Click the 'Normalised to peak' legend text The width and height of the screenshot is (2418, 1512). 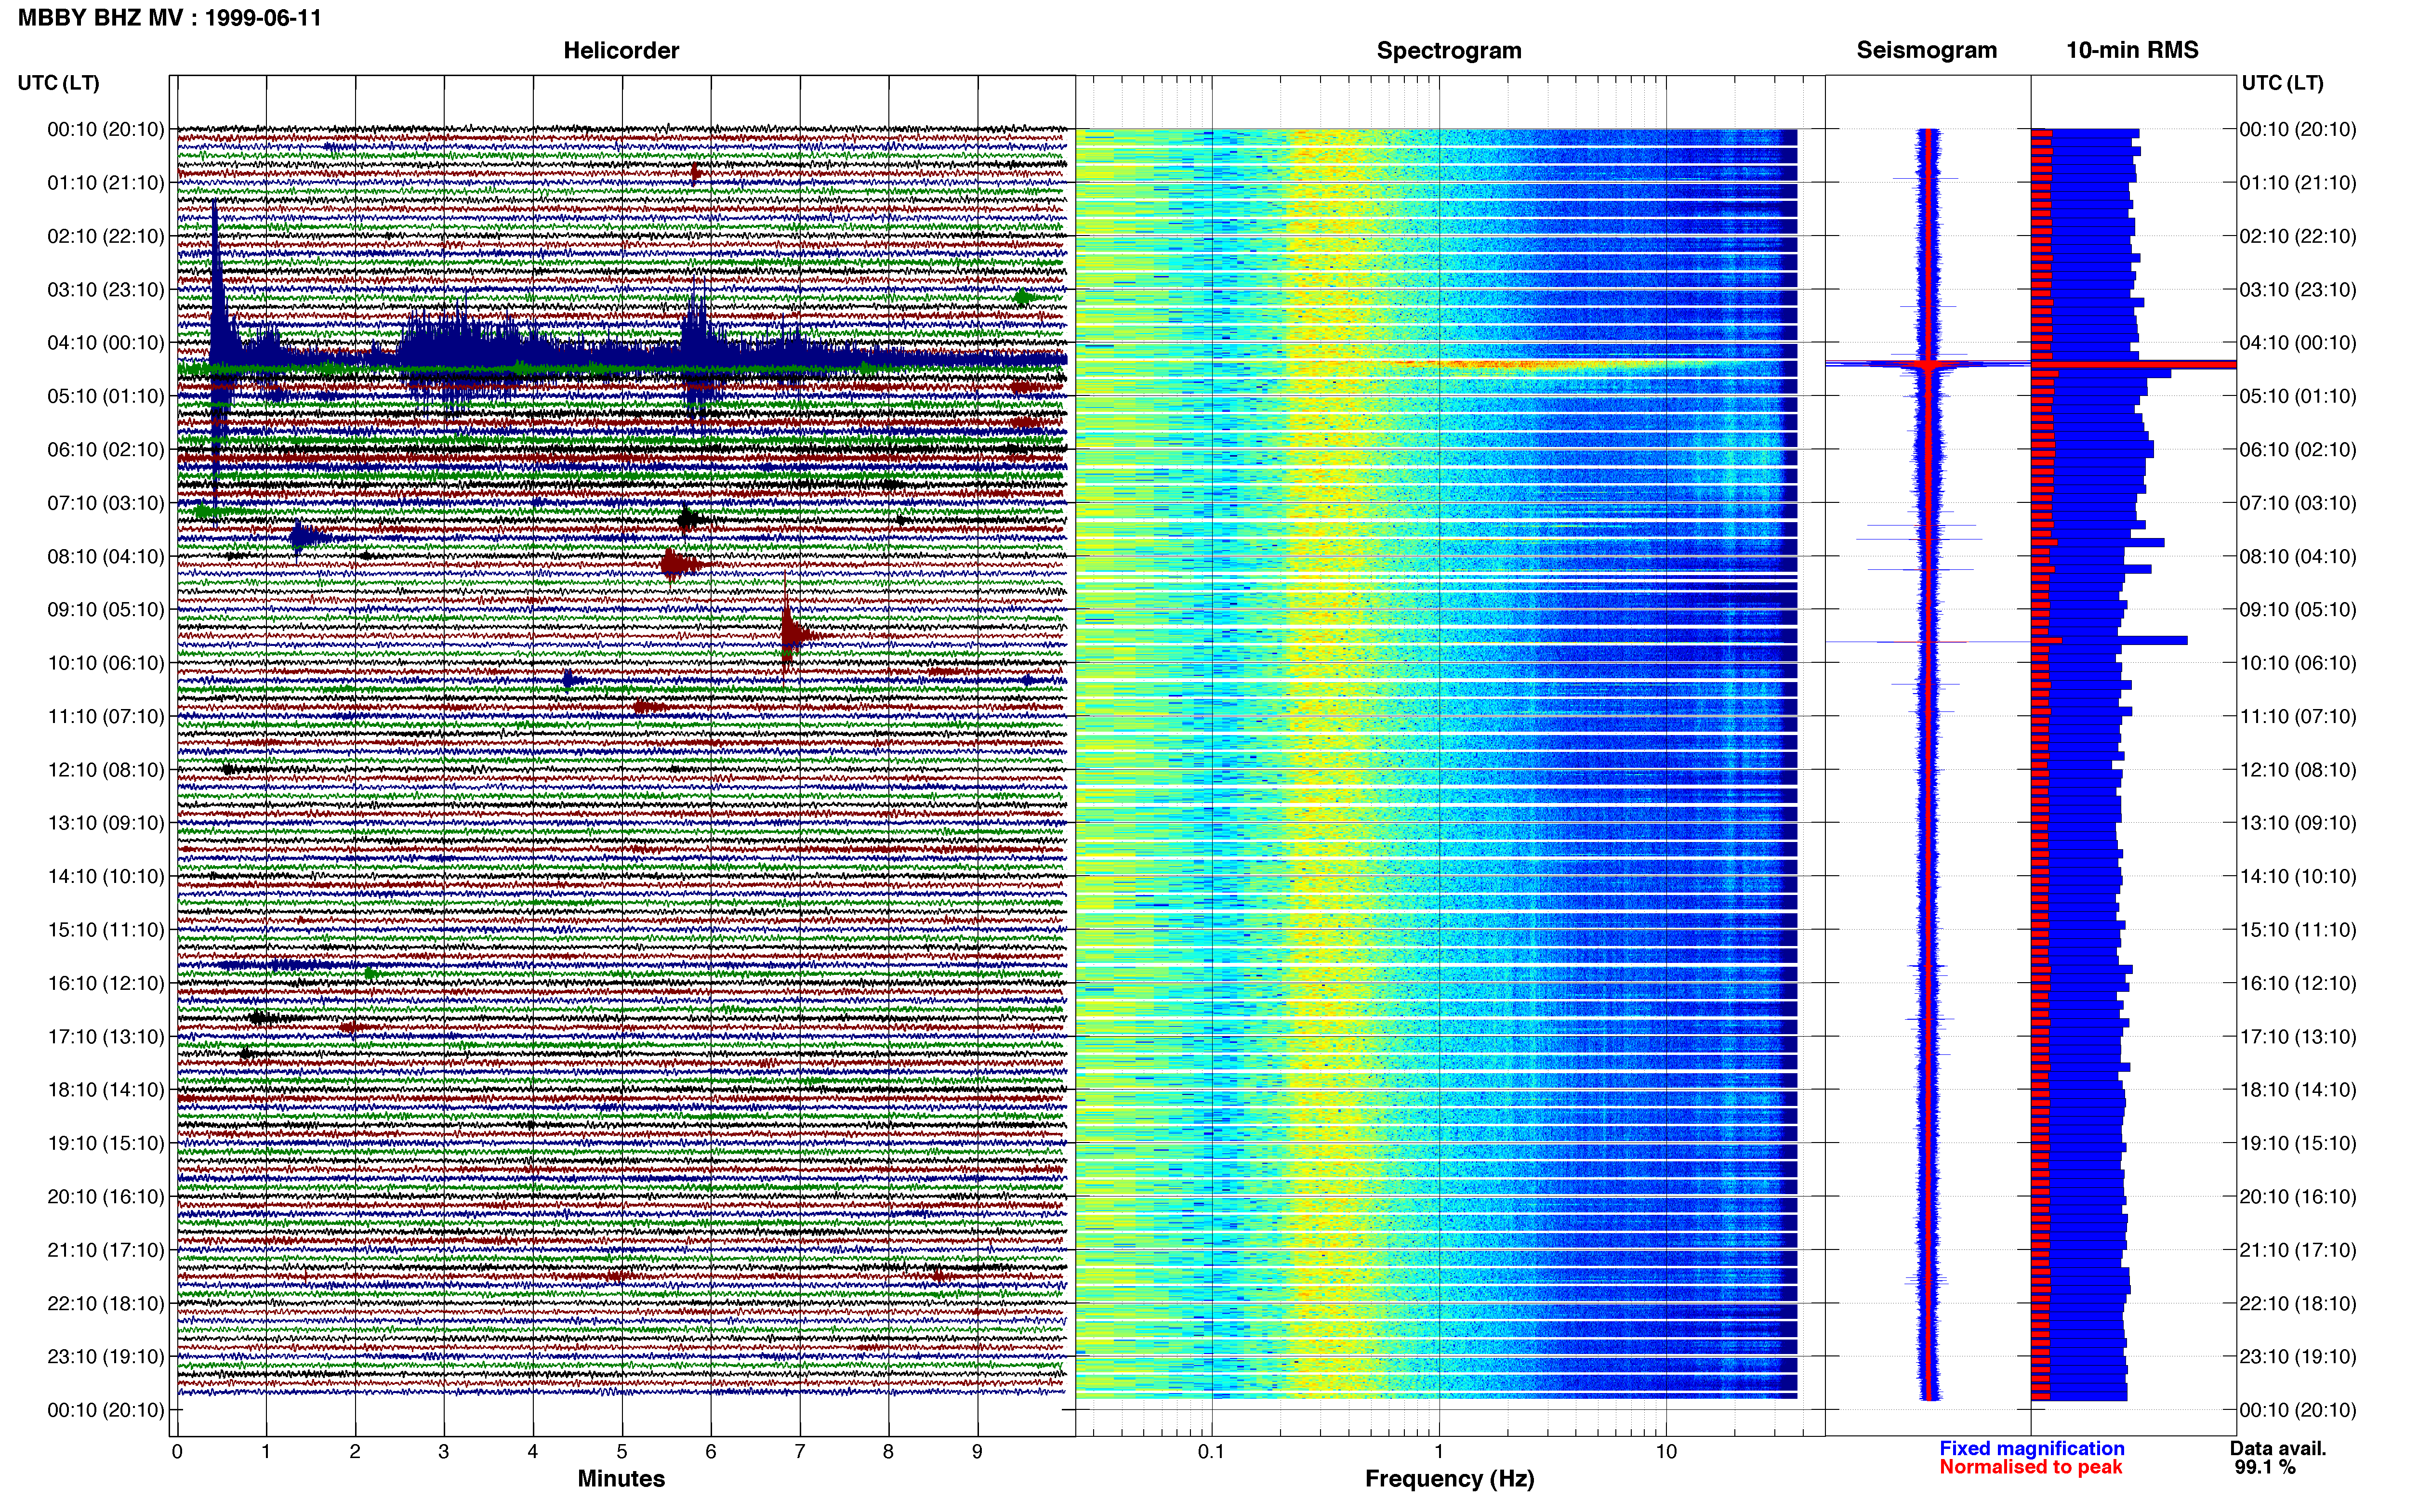pyautogui.click(x=2030, y=1467)
